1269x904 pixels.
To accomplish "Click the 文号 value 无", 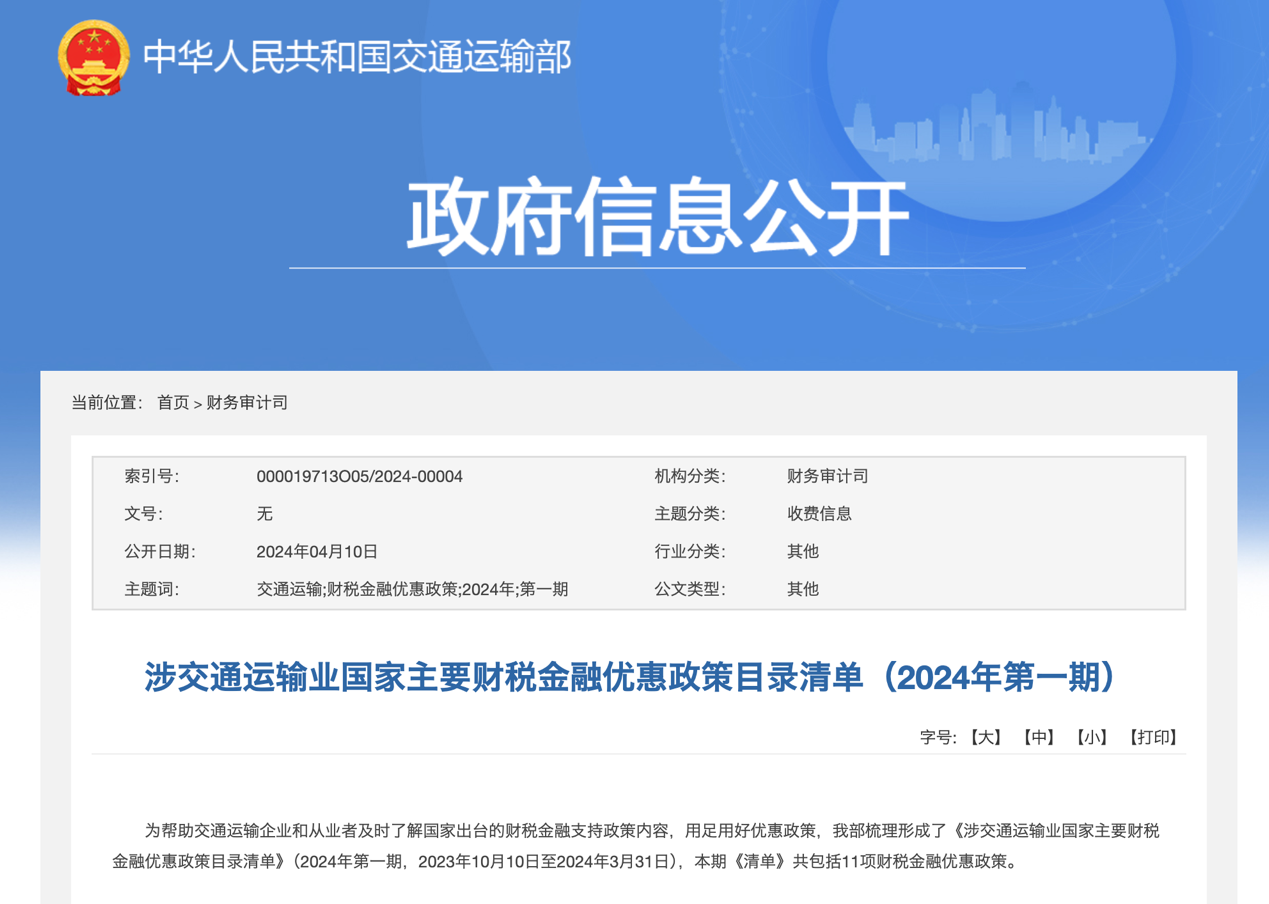I will pyautogui.click(x=264, y=514).
